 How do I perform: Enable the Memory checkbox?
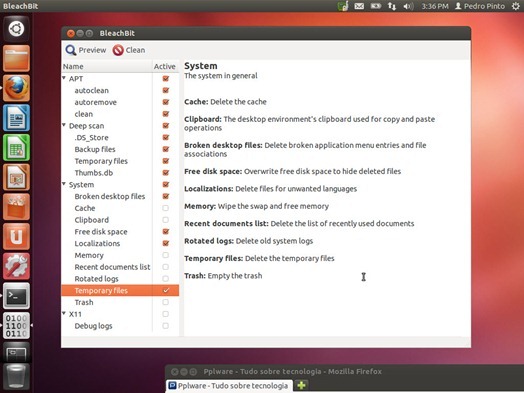click(x=165, y=255)
